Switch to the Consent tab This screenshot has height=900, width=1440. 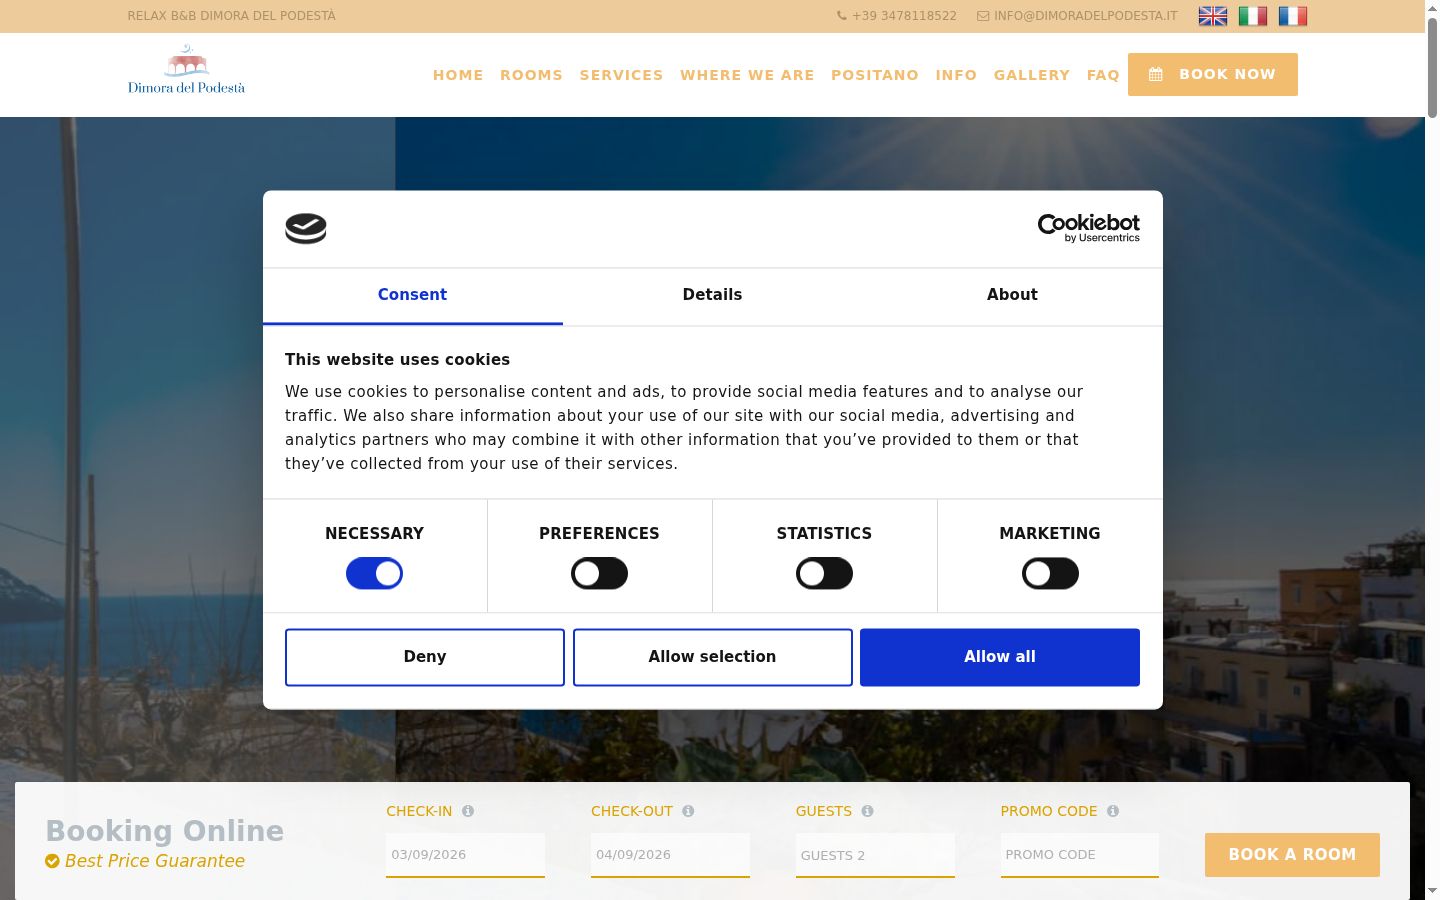pos(412,295)
